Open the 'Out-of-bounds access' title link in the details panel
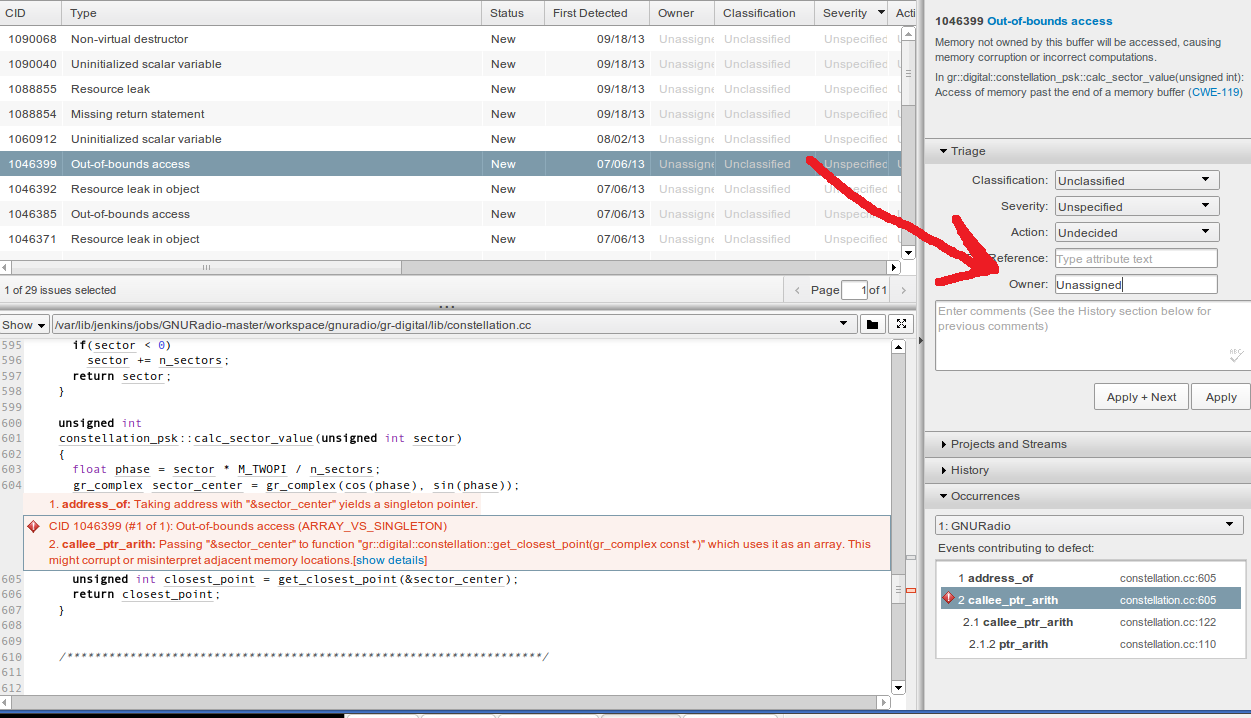This screenshot has height=718, width=1251. (1049, 21)
